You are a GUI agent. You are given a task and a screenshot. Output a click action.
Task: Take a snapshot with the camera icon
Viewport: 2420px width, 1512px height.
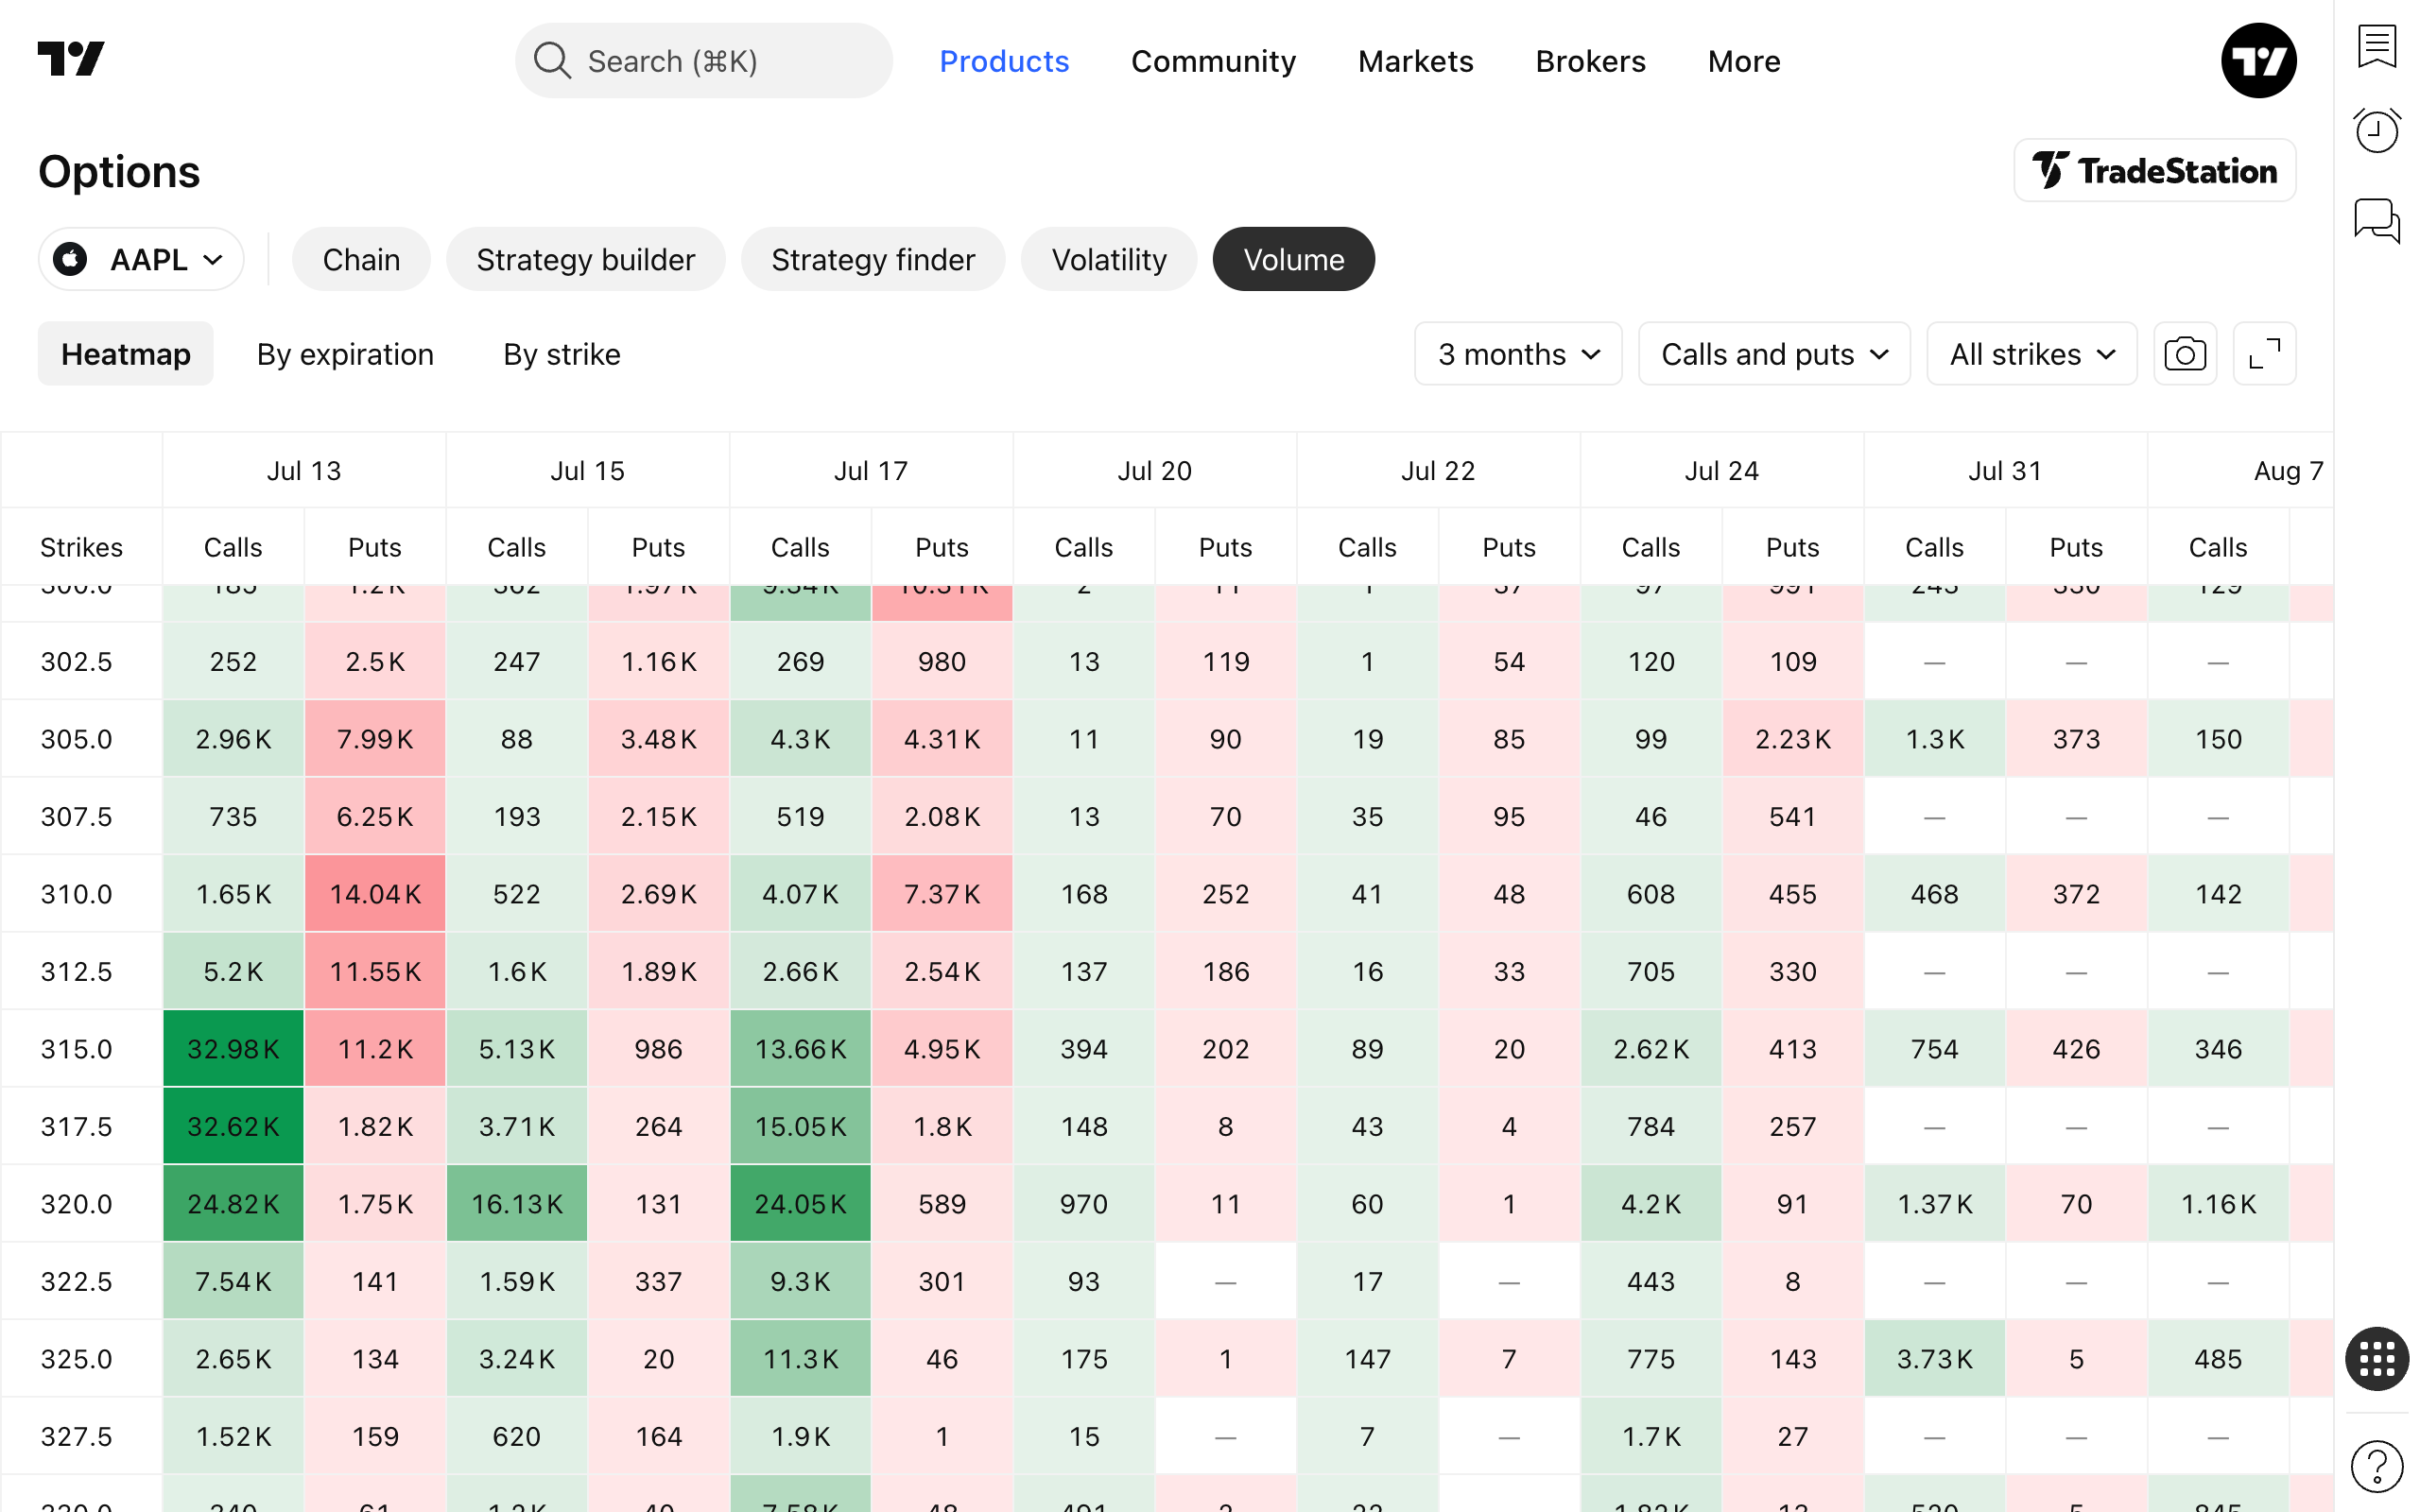click(x=2184, y=354)
